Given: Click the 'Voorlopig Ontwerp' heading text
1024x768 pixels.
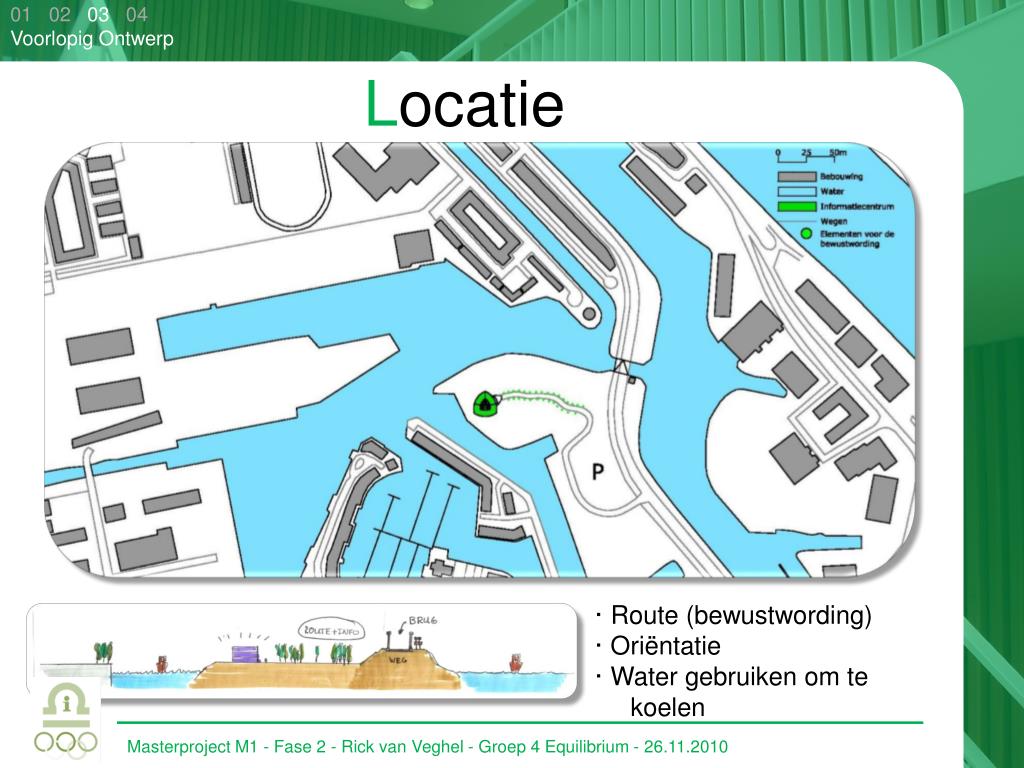Looking at the screenshot, I should pos(92,39).
